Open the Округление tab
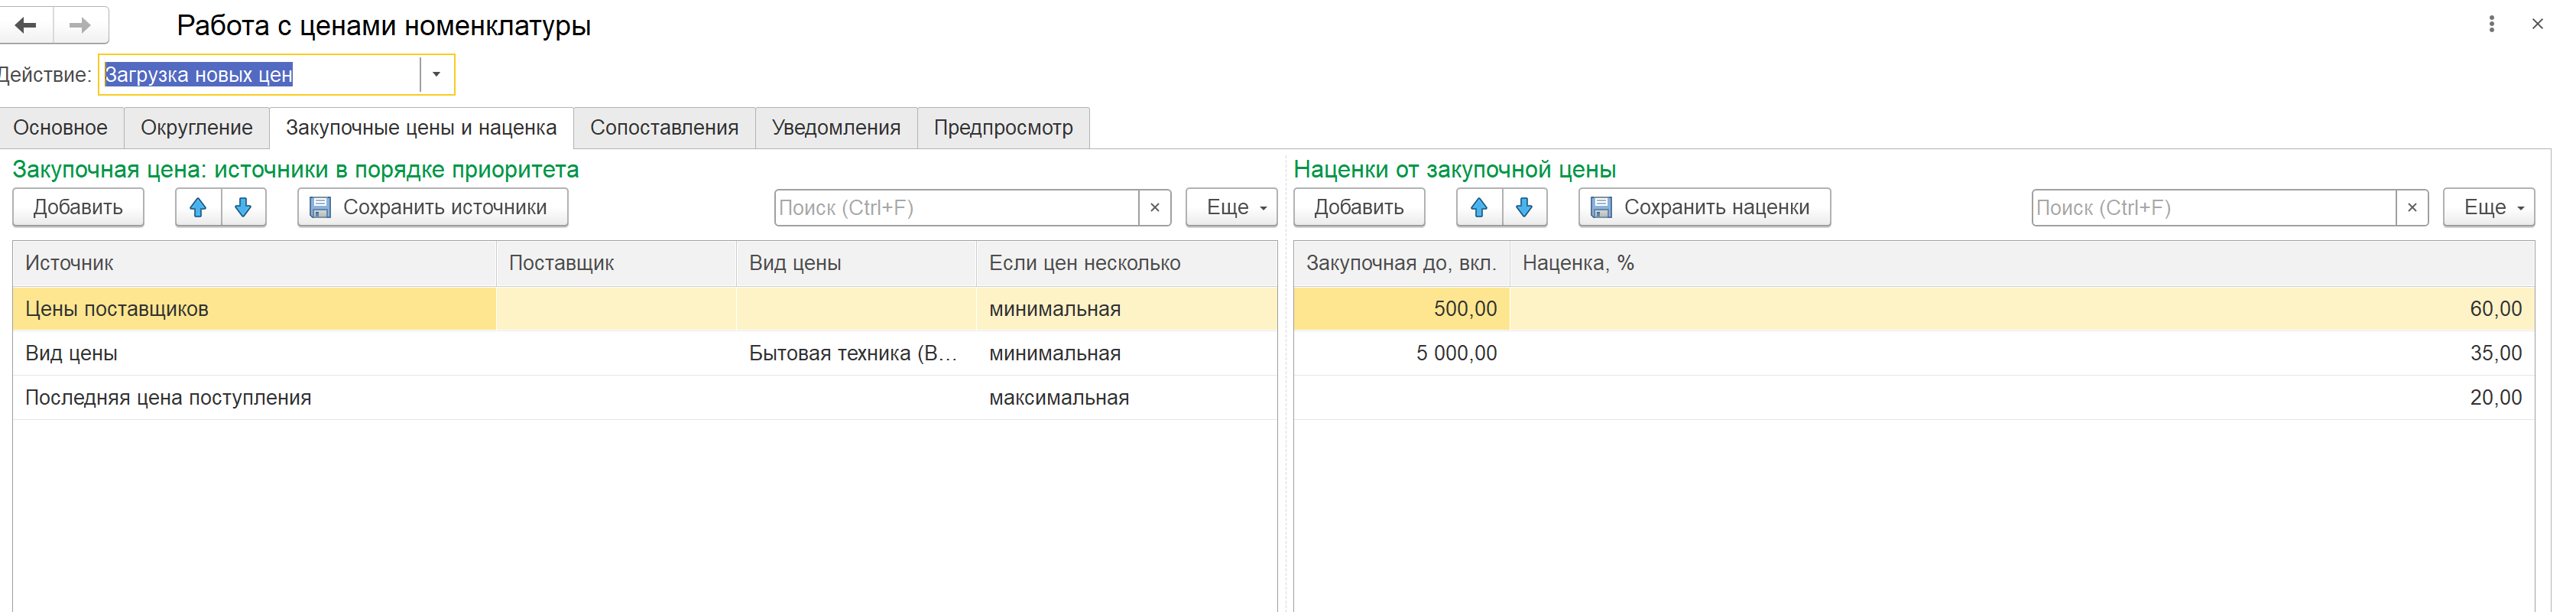 (196, 128)
